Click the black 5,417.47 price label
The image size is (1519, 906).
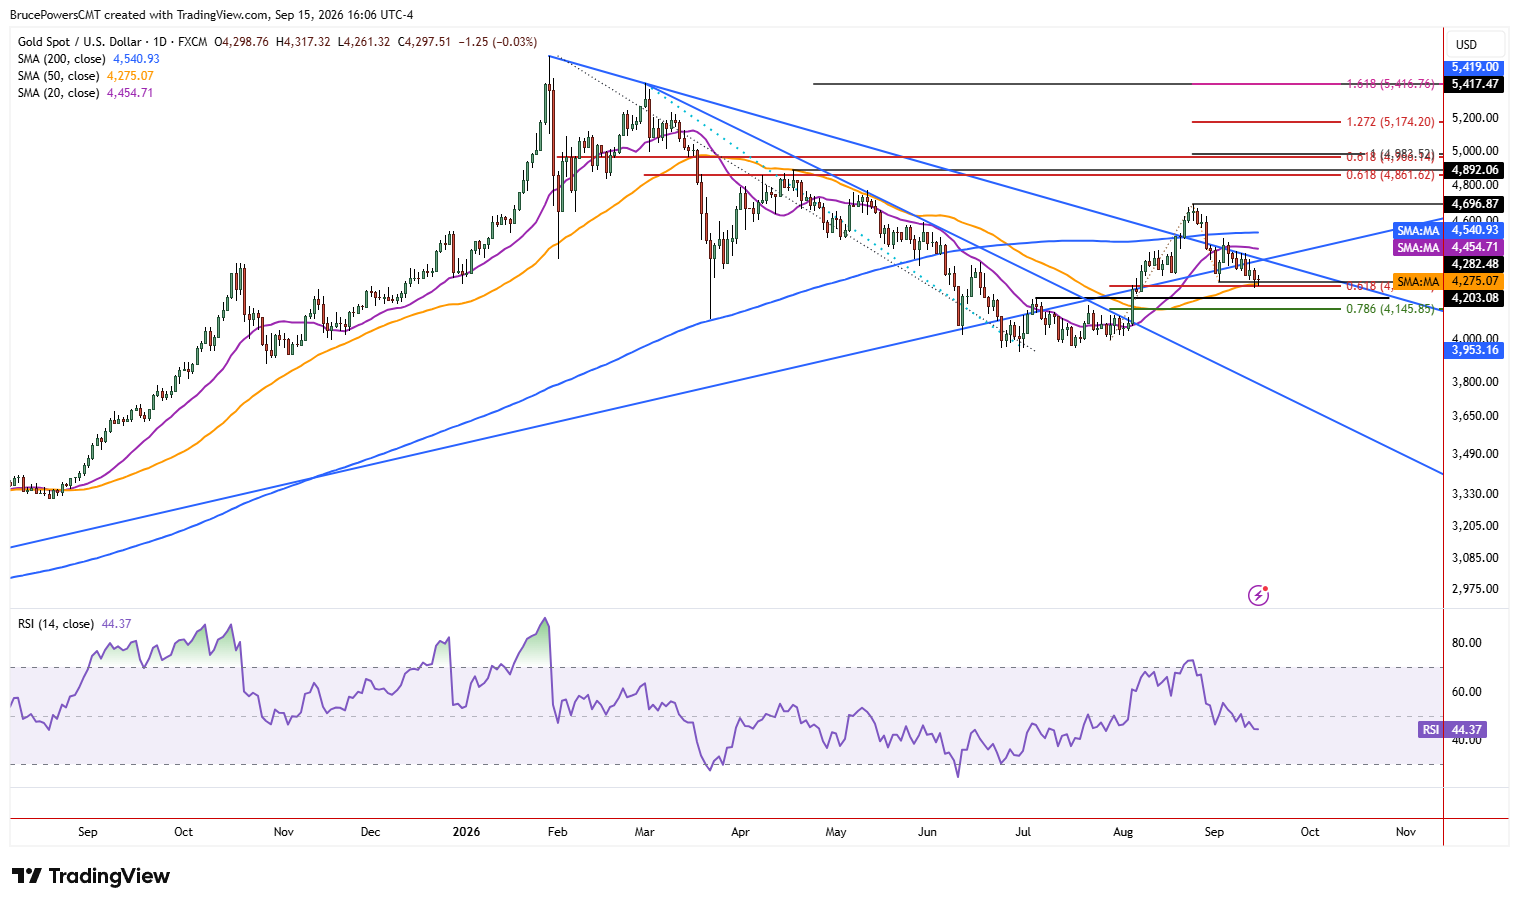[1475, 84]
